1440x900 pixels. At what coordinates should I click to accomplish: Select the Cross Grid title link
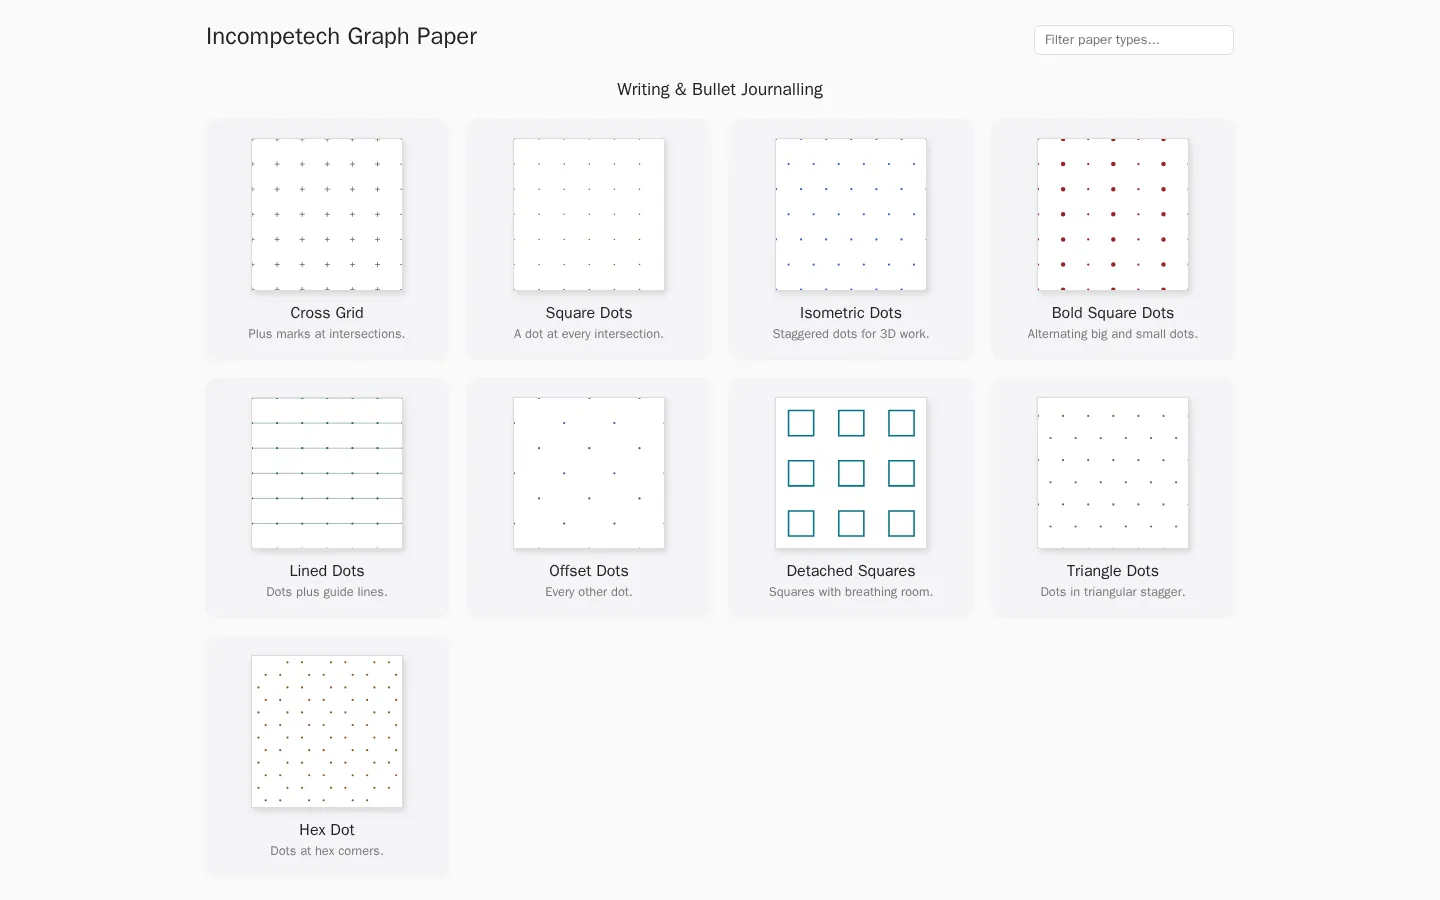pos(327,313)
